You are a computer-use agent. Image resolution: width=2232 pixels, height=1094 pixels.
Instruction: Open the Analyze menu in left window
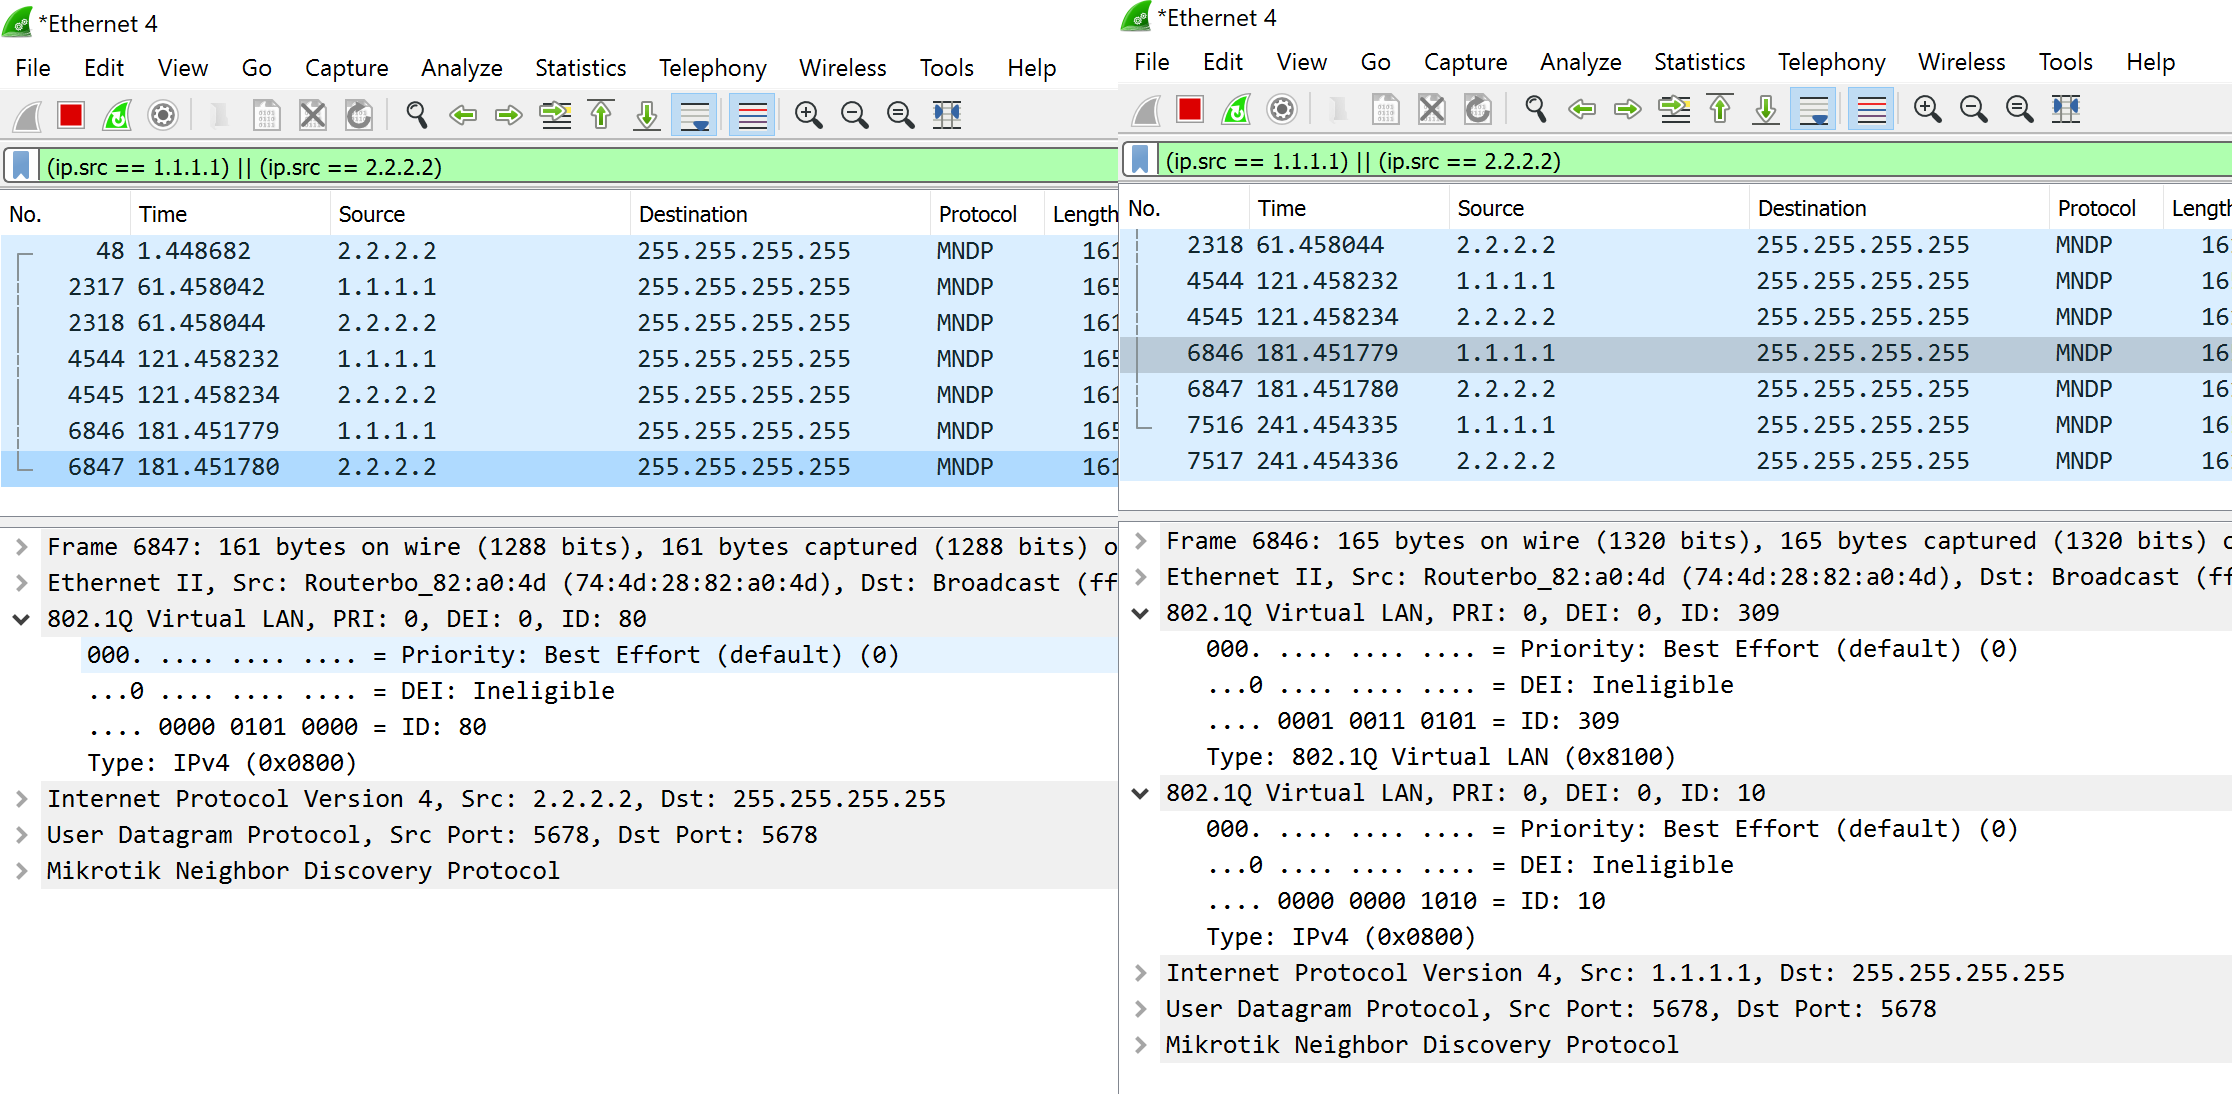[462, 68]
